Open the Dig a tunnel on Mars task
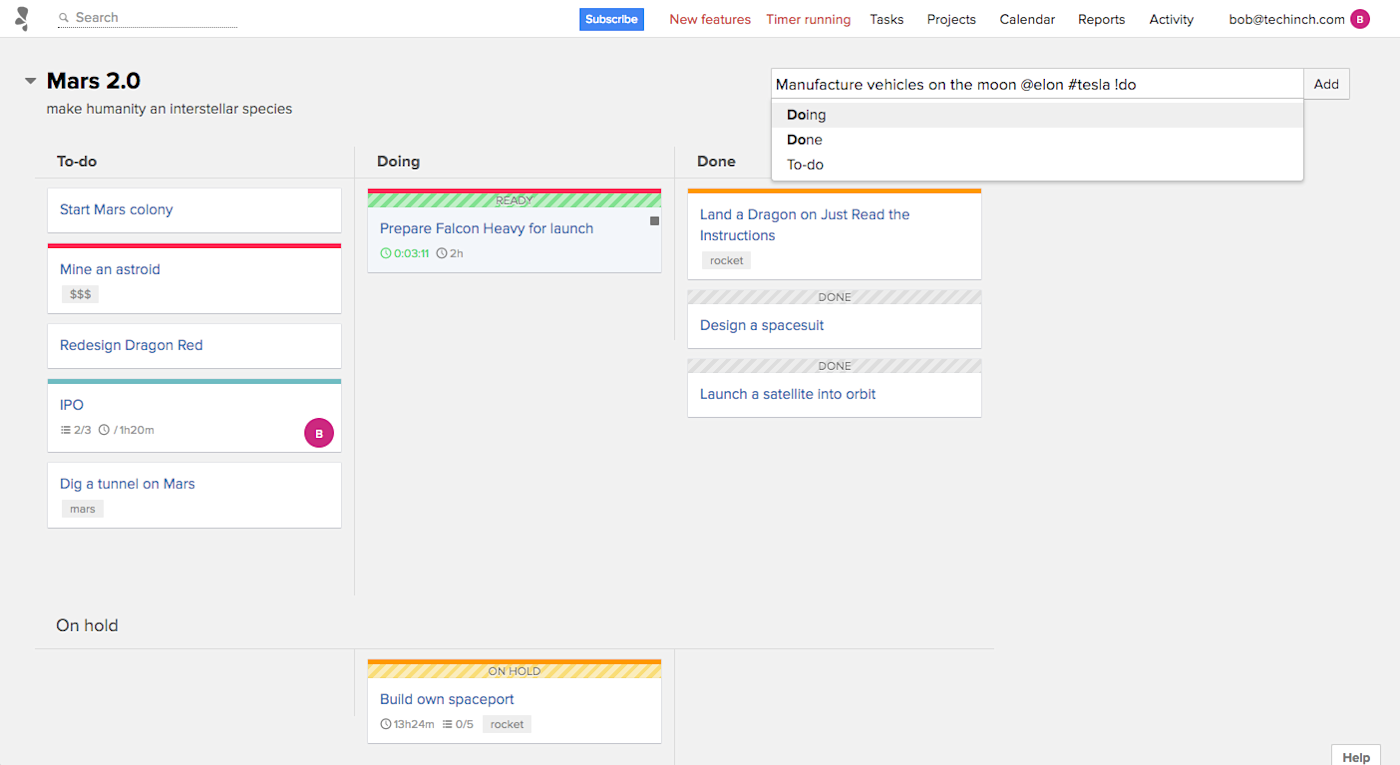Image resolution: width=1400 pixels, height=765 pixels. click(x=127, y=484)
